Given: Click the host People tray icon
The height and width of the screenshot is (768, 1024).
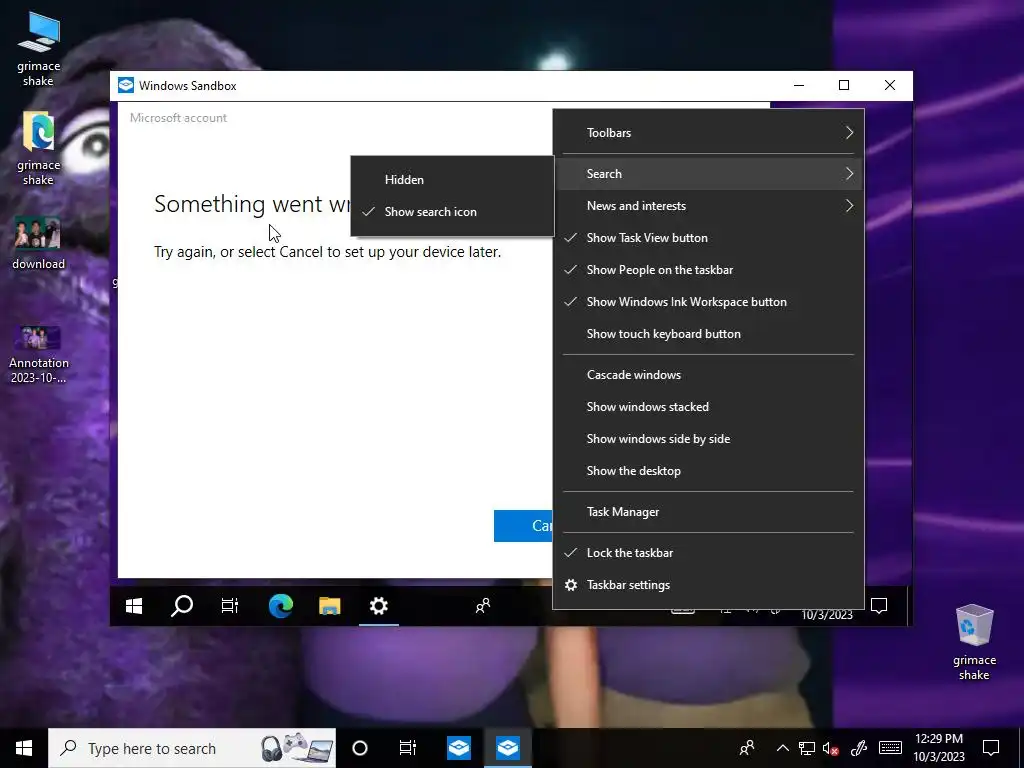Looking at the screenshot, I should pyautogui.click(x=747, y=748).
